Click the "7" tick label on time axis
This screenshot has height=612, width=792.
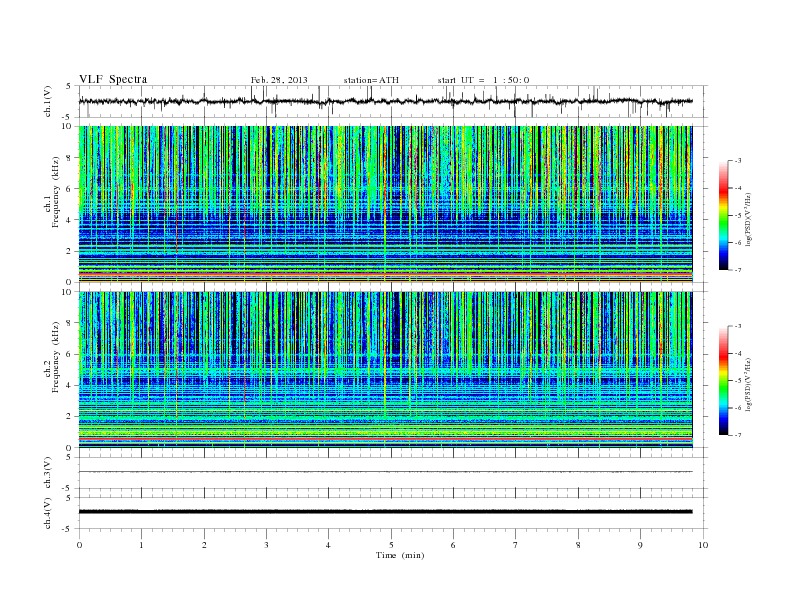point(515,545)
